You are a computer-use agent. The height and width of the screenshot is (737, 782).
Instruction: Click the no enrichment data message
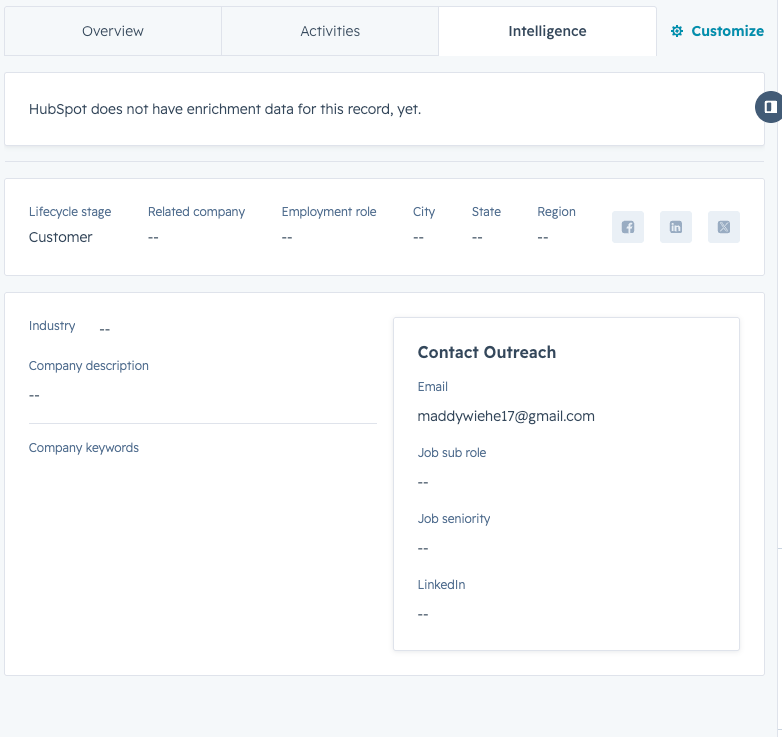[225, 109]
